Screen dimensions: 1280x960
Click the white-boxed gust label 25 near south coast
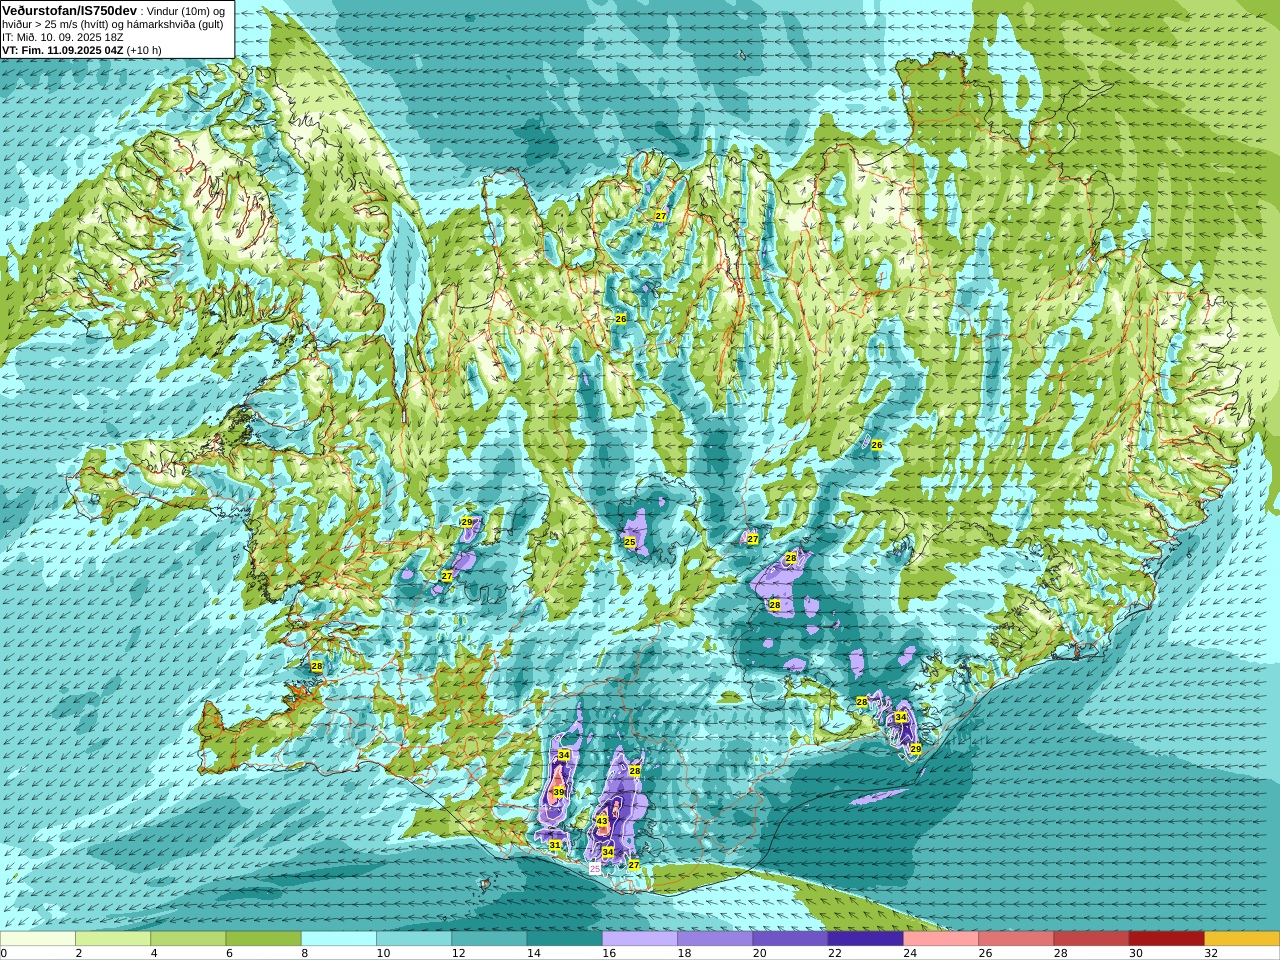(595, 869)
